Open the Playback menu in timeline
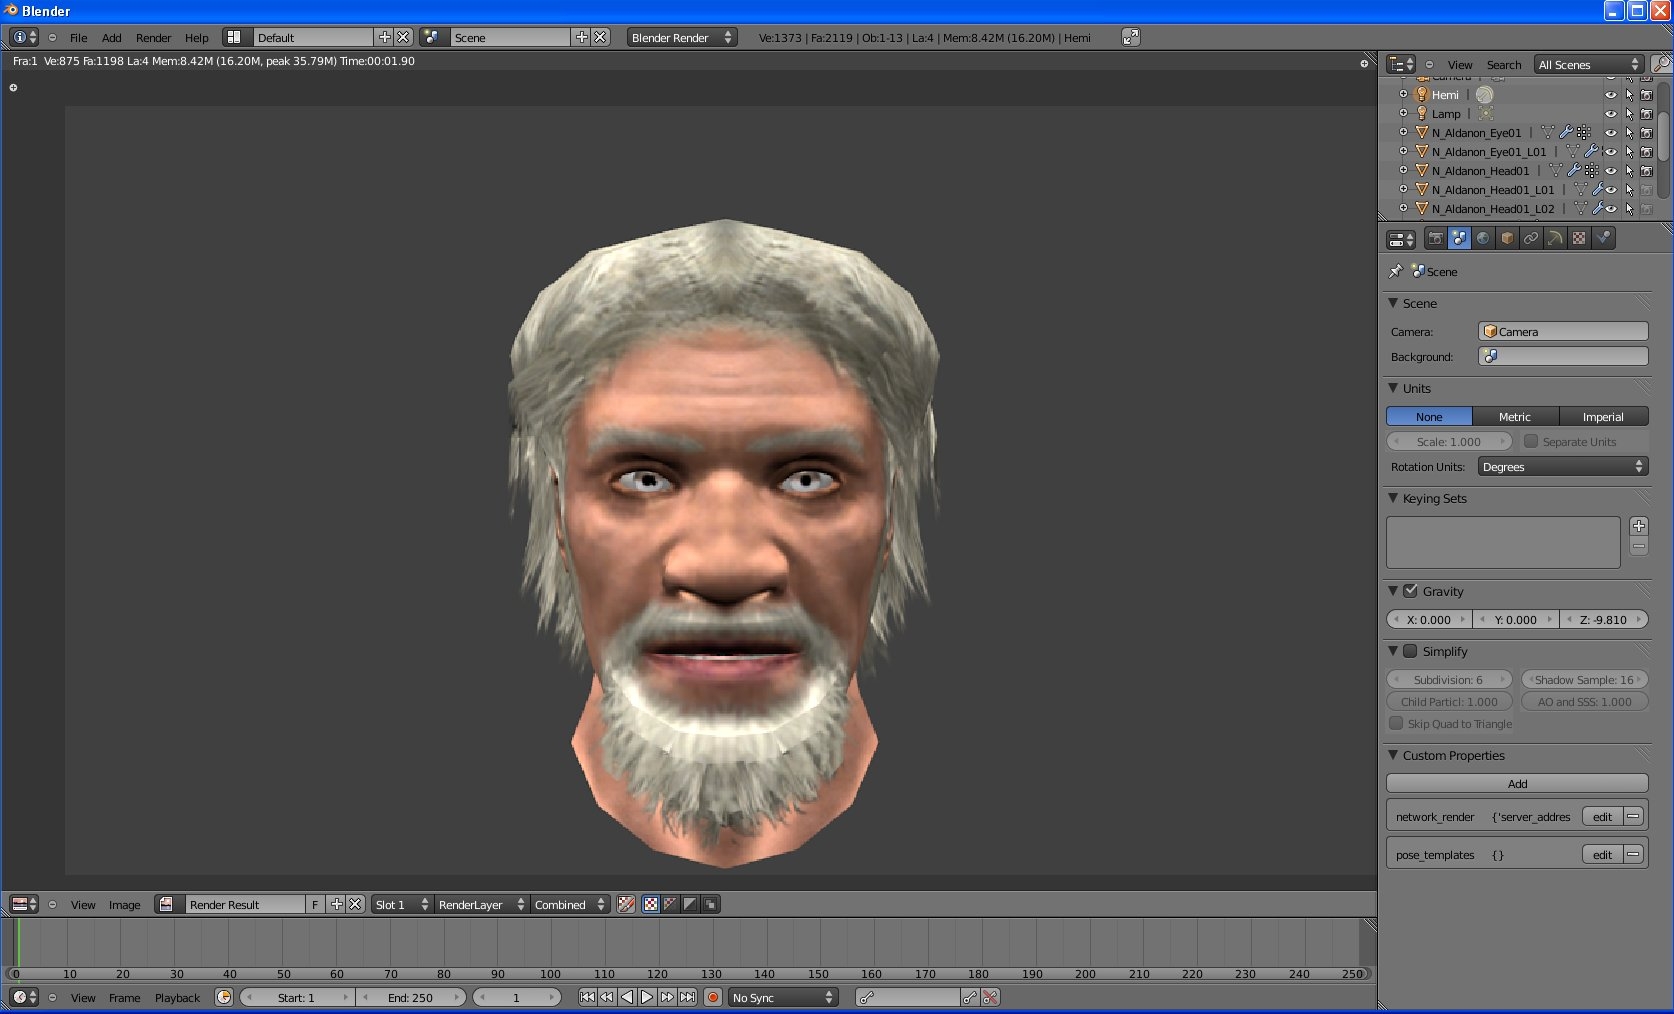This screenshot has height=1014, width=1674. pos(177,998)
